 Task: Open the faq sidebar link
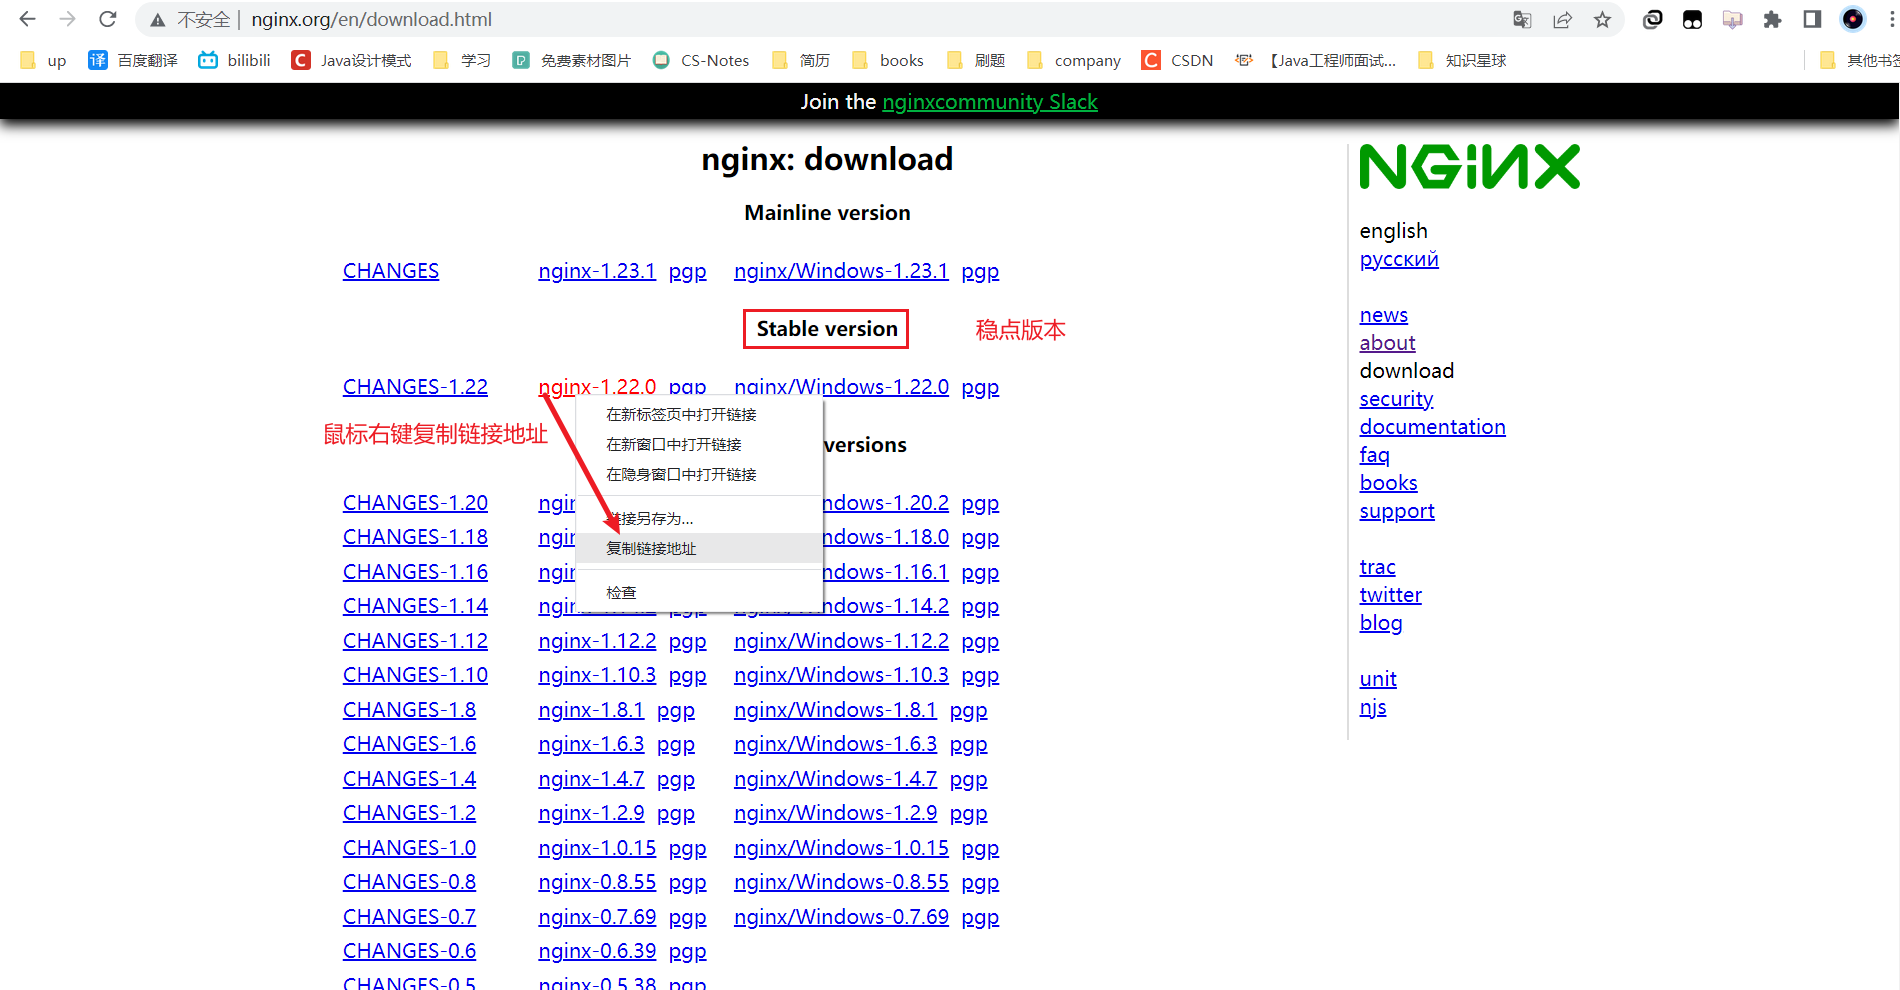[x=1374, y=455]
